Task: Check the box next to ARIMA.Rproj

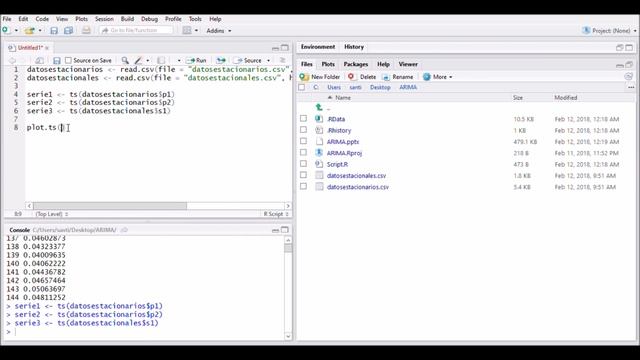Action: pyautogui.click(x=303, y=152)
